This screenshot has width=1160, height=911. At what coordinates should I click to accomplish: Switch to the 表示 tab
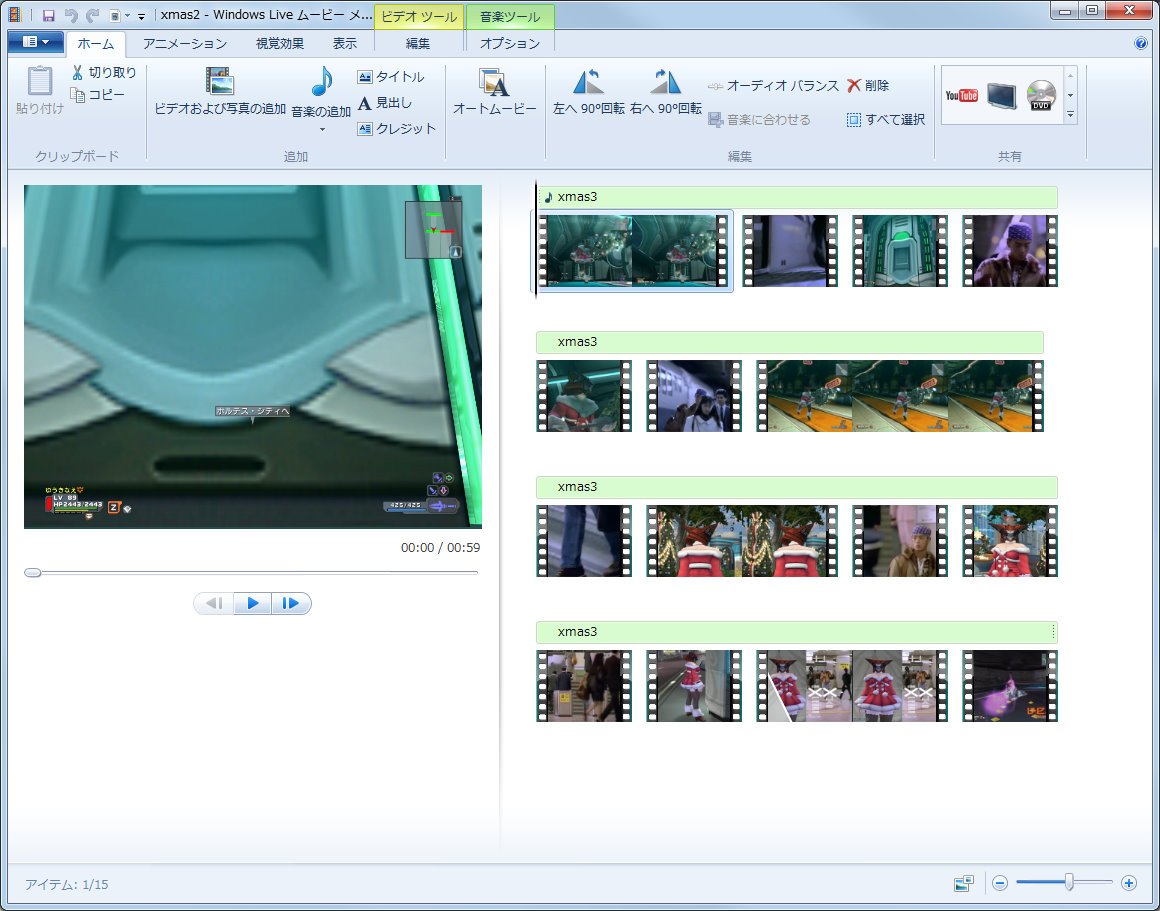(345, 44)
